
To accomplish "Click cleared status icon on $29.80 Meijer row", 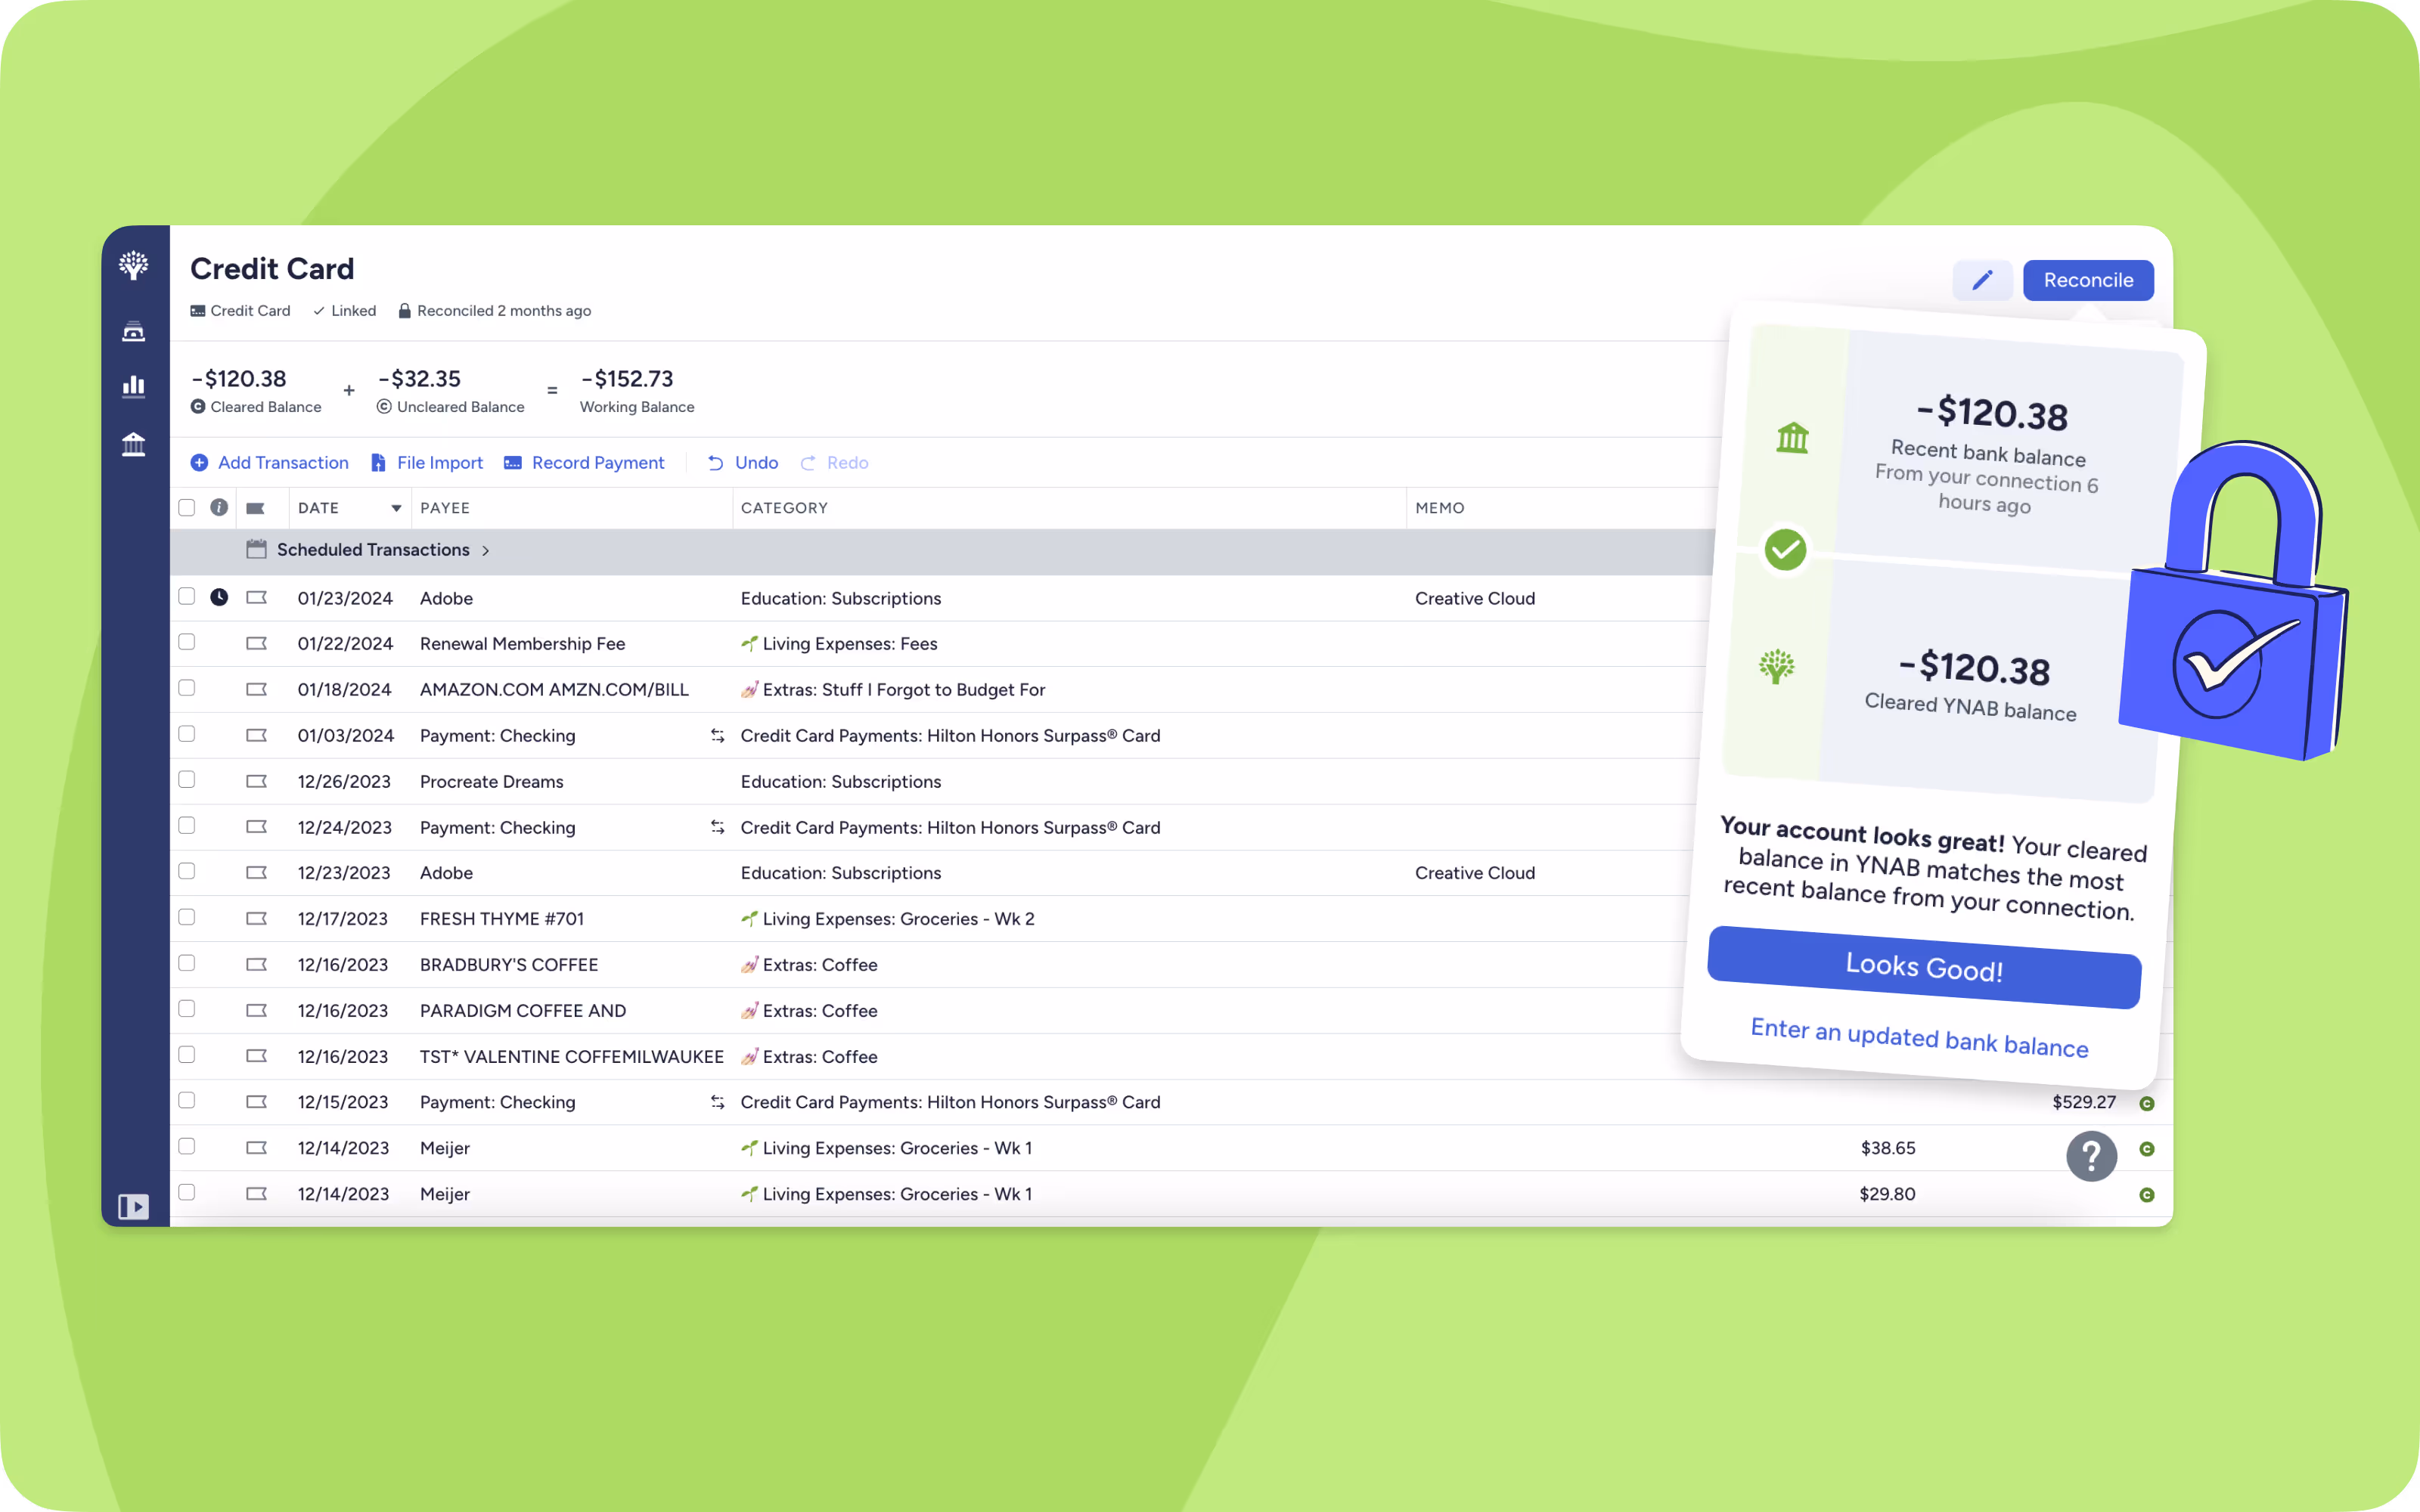I will coord(2146,1195).
